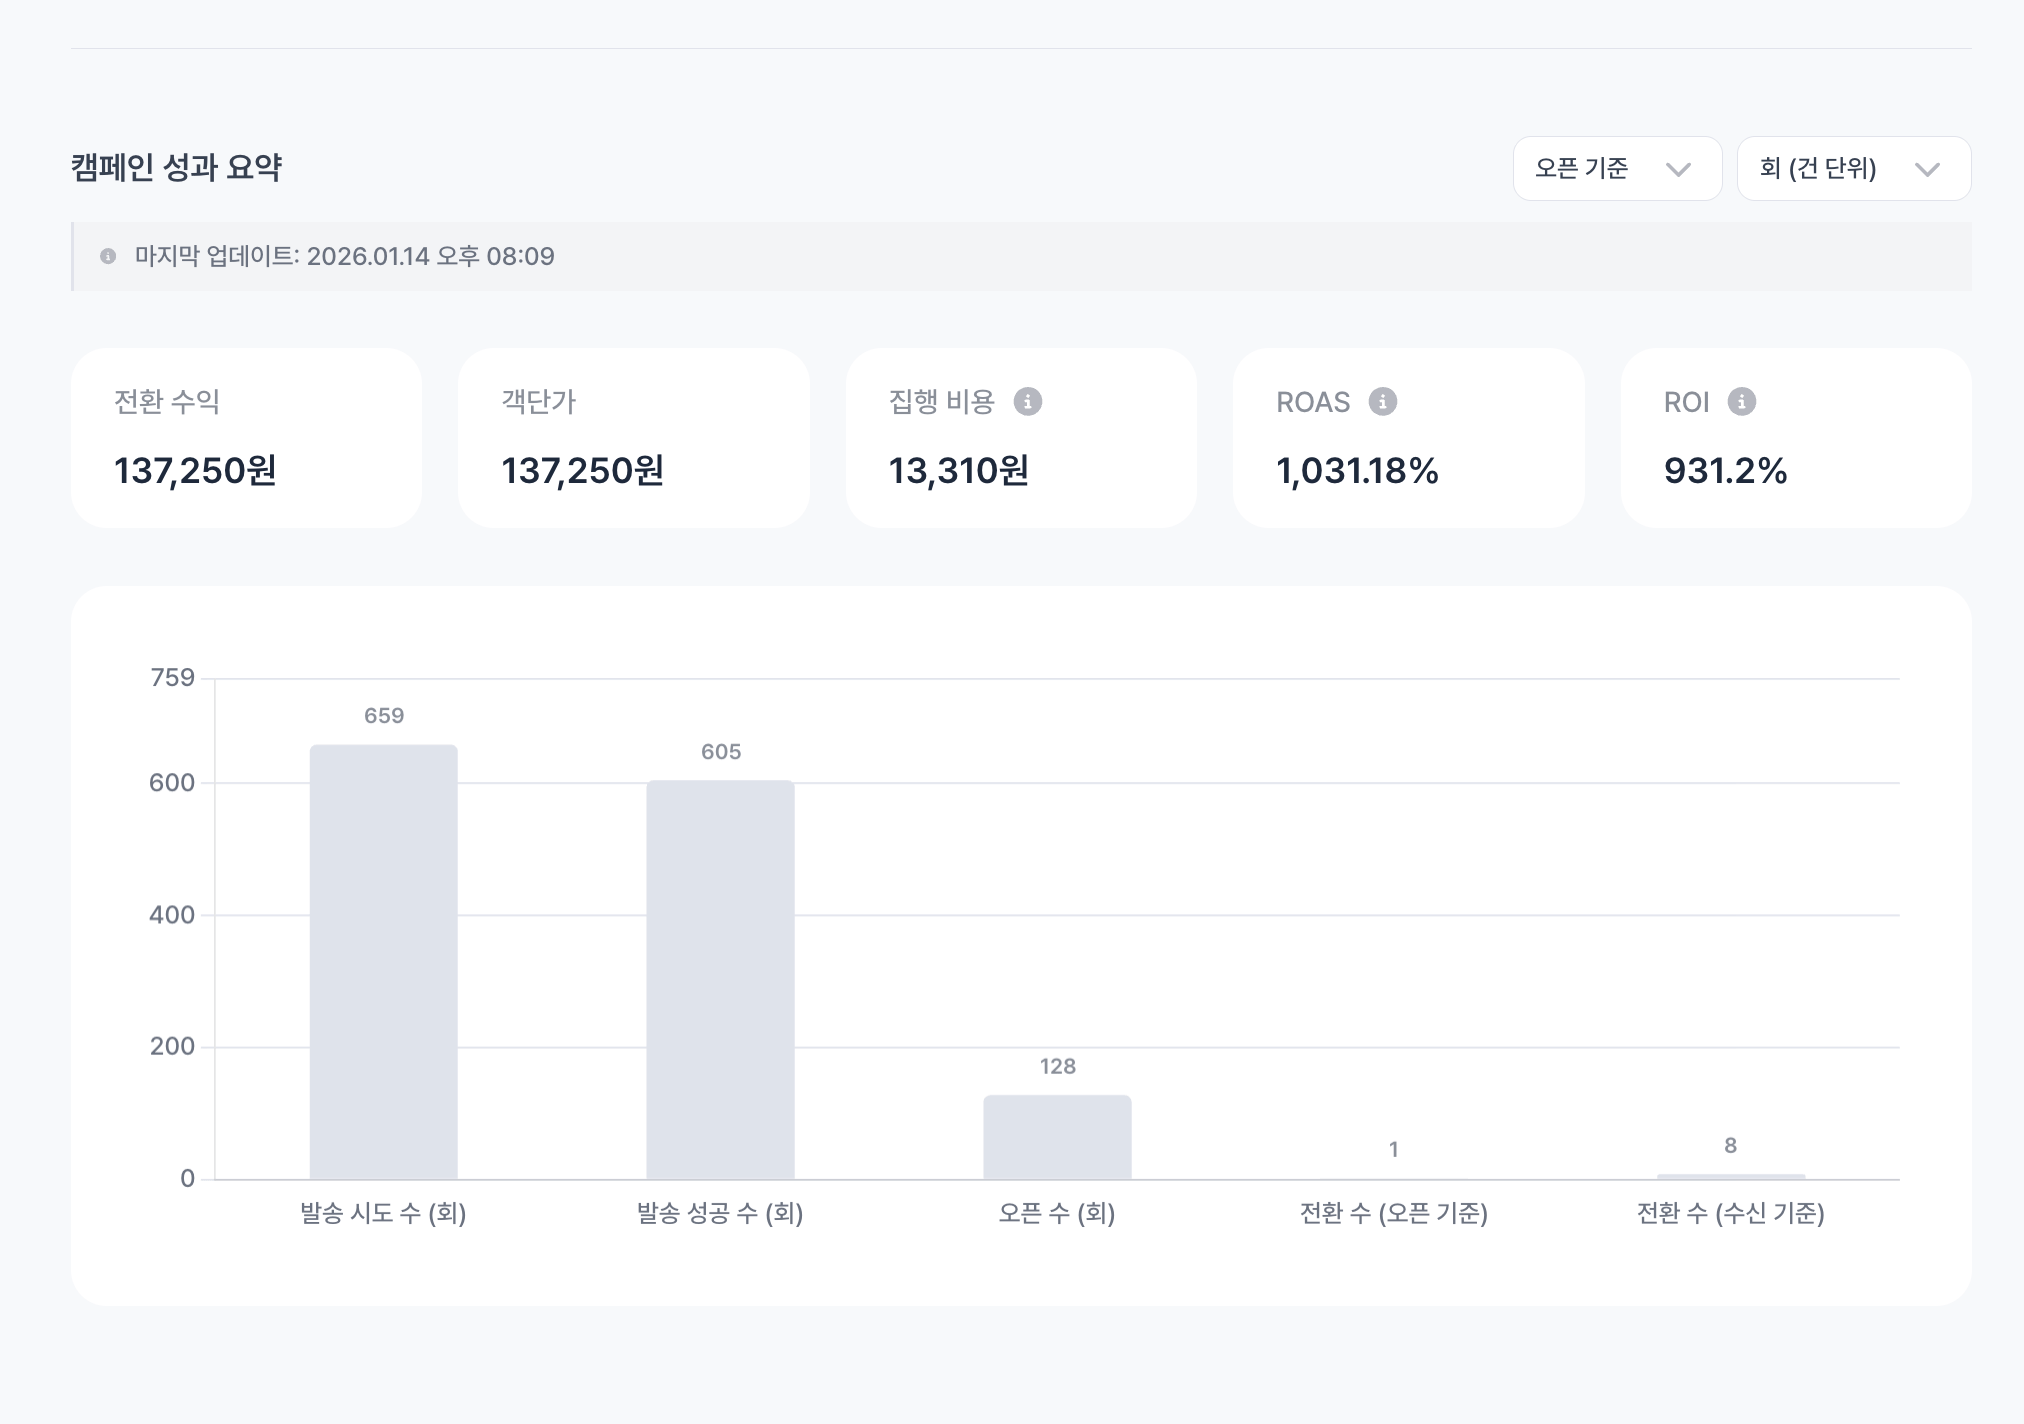The width and height of the screenshot is (2024, 1424).
Task: Click the 오픈 수 bar (128)
Action: click(x=1057, y=1137)
